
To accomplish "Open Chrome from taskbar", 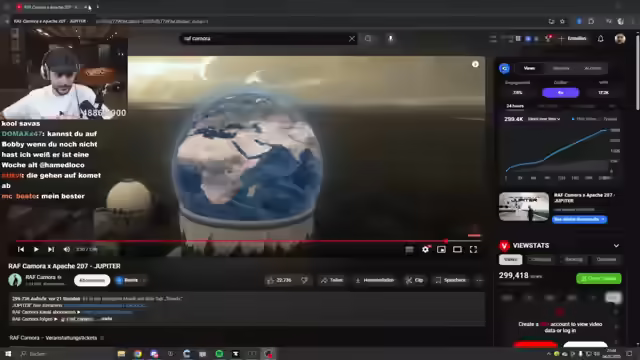I will pos(138,354).
